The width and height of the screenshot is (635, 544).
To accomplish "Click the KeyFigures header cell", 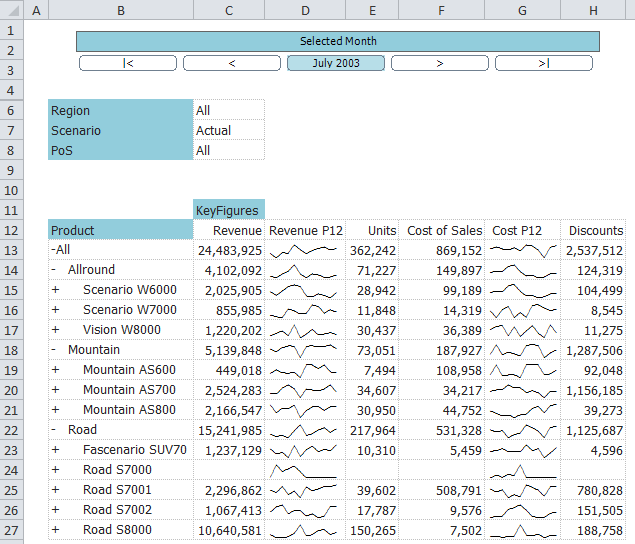I will (x=229, y=210).
